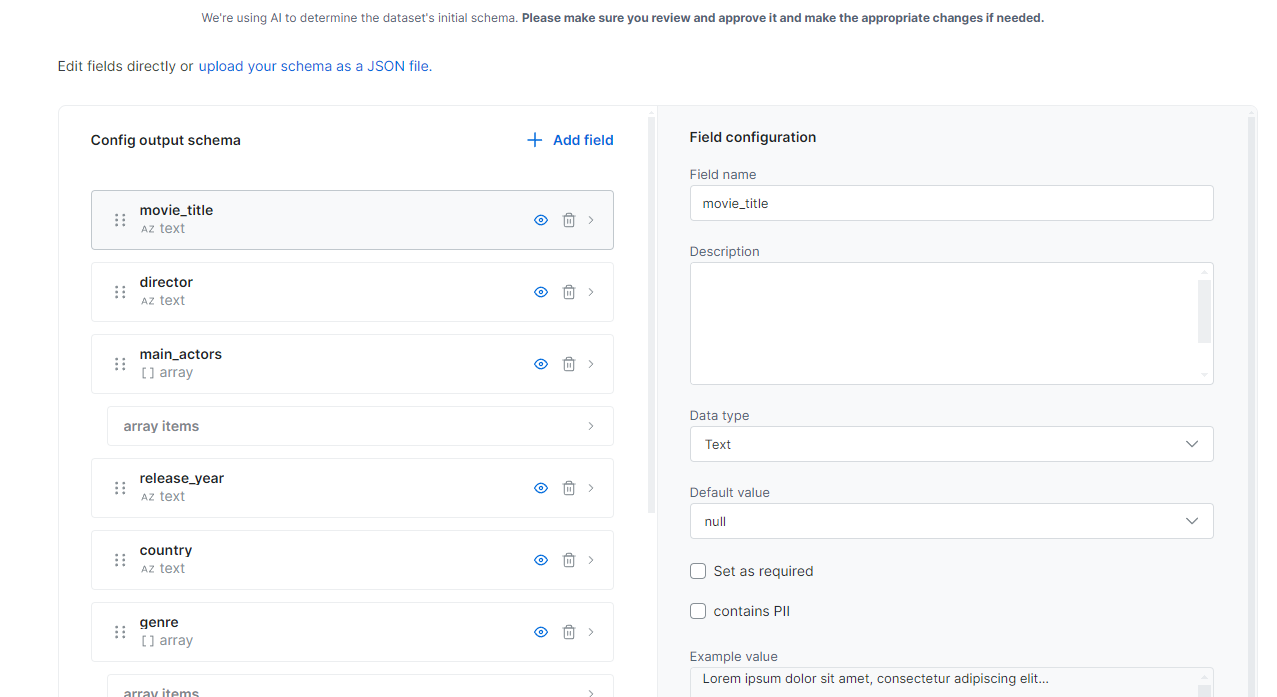Viewport: 1277px width, 697px height.
Task: Click drag handle for genre field
Action: [120, 632]
